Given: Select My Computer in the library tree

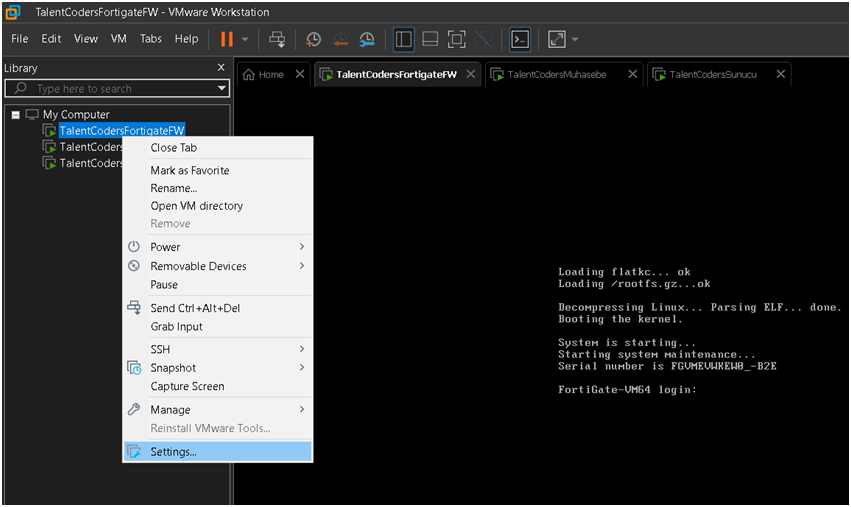Looking at the screenshot, I should (x=76, y=115).
